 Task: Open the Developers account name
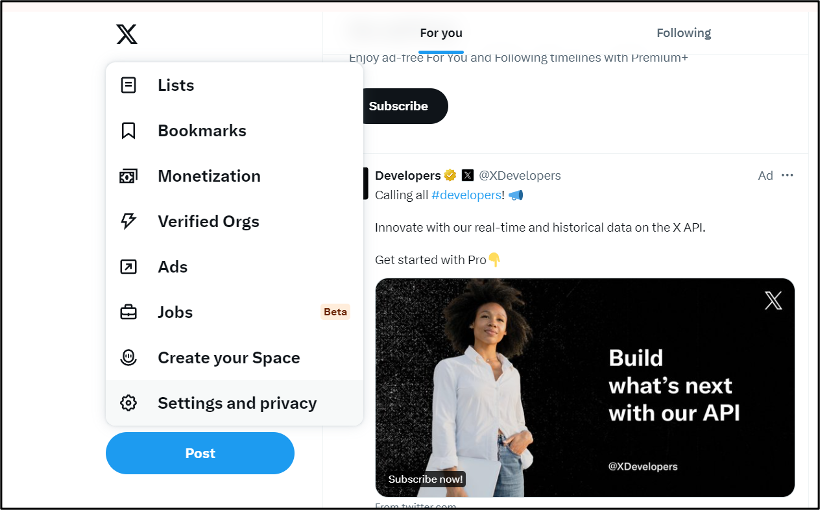click(407, 175)
